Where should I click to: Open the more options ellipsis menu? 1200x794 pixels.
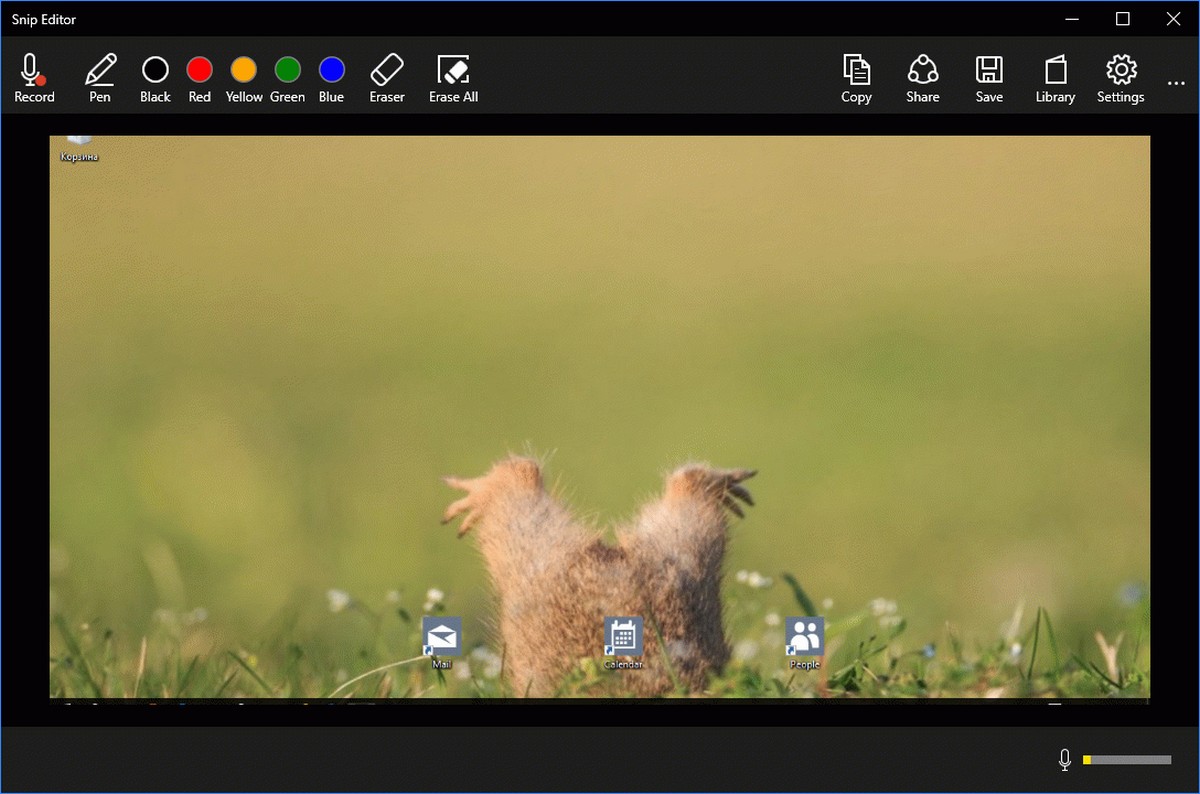tap(1176, 83)
